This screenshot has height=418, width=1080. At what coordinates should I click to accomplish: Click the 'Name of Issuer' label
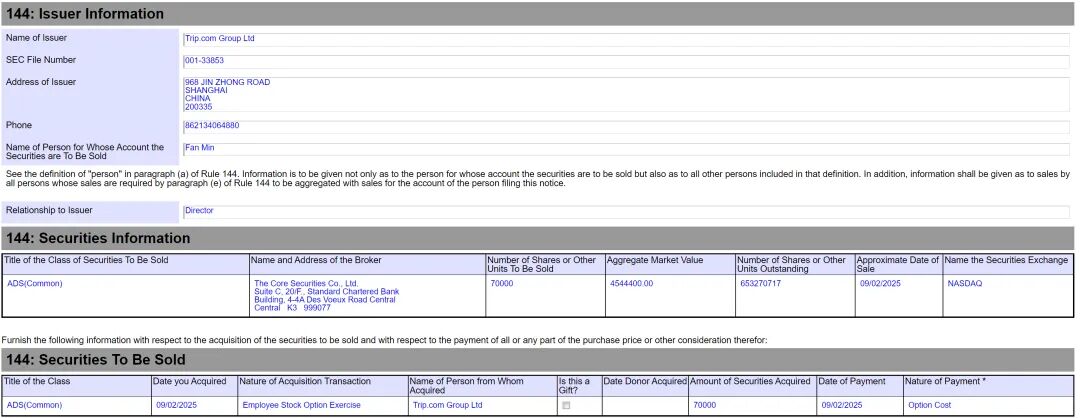click(36, 39)
